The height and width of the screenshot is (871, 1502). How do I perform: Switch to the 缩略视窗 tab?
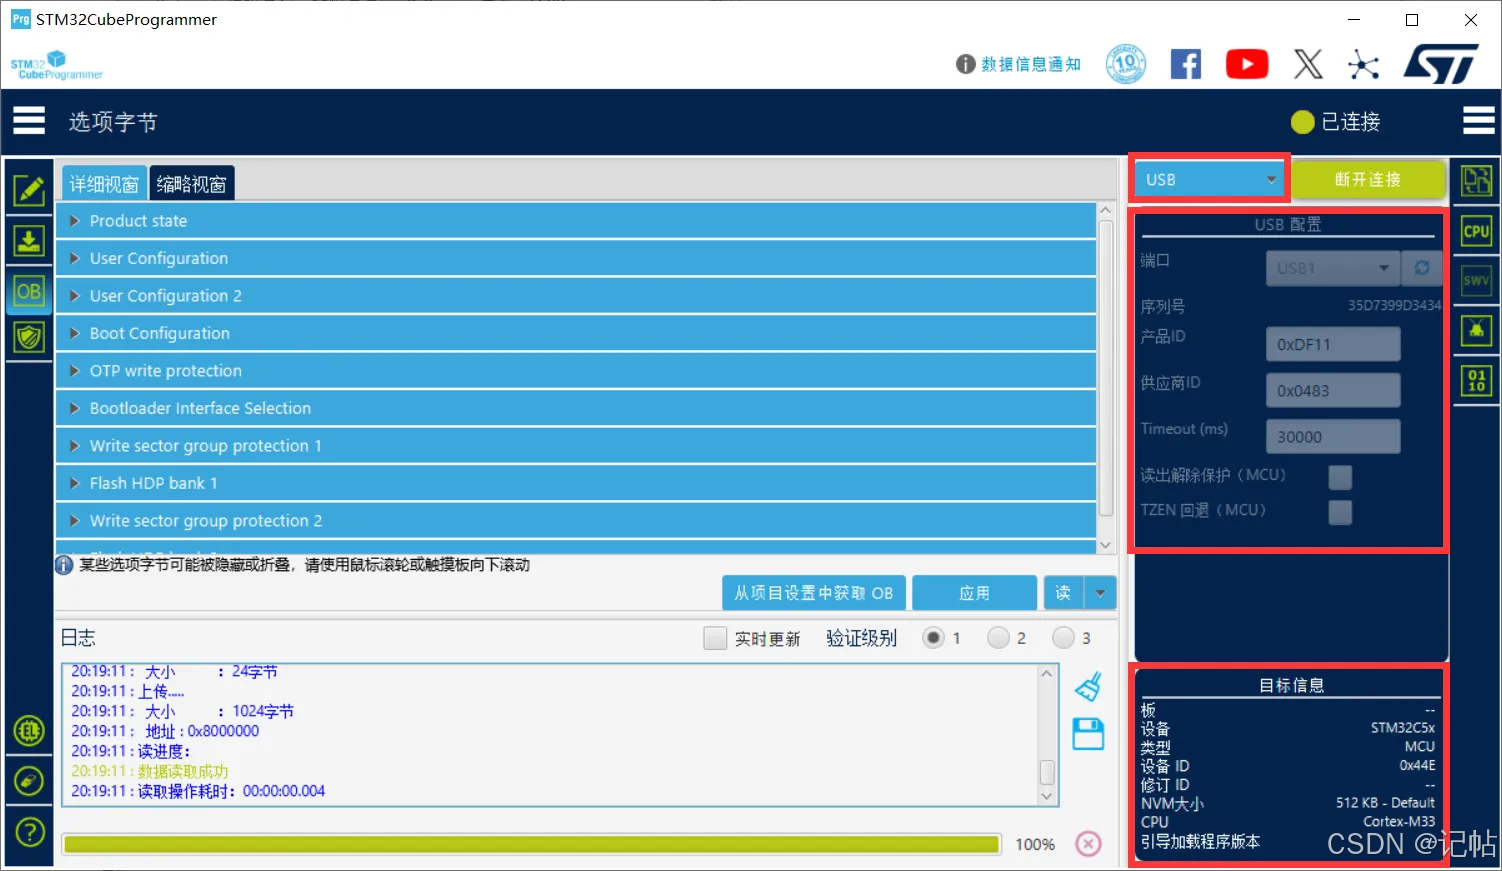click(192, 184)
